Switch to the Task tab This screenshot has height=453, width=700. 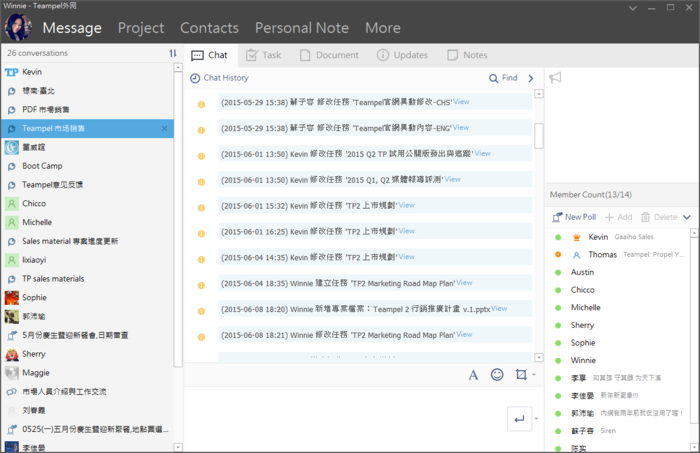(263, 55)
